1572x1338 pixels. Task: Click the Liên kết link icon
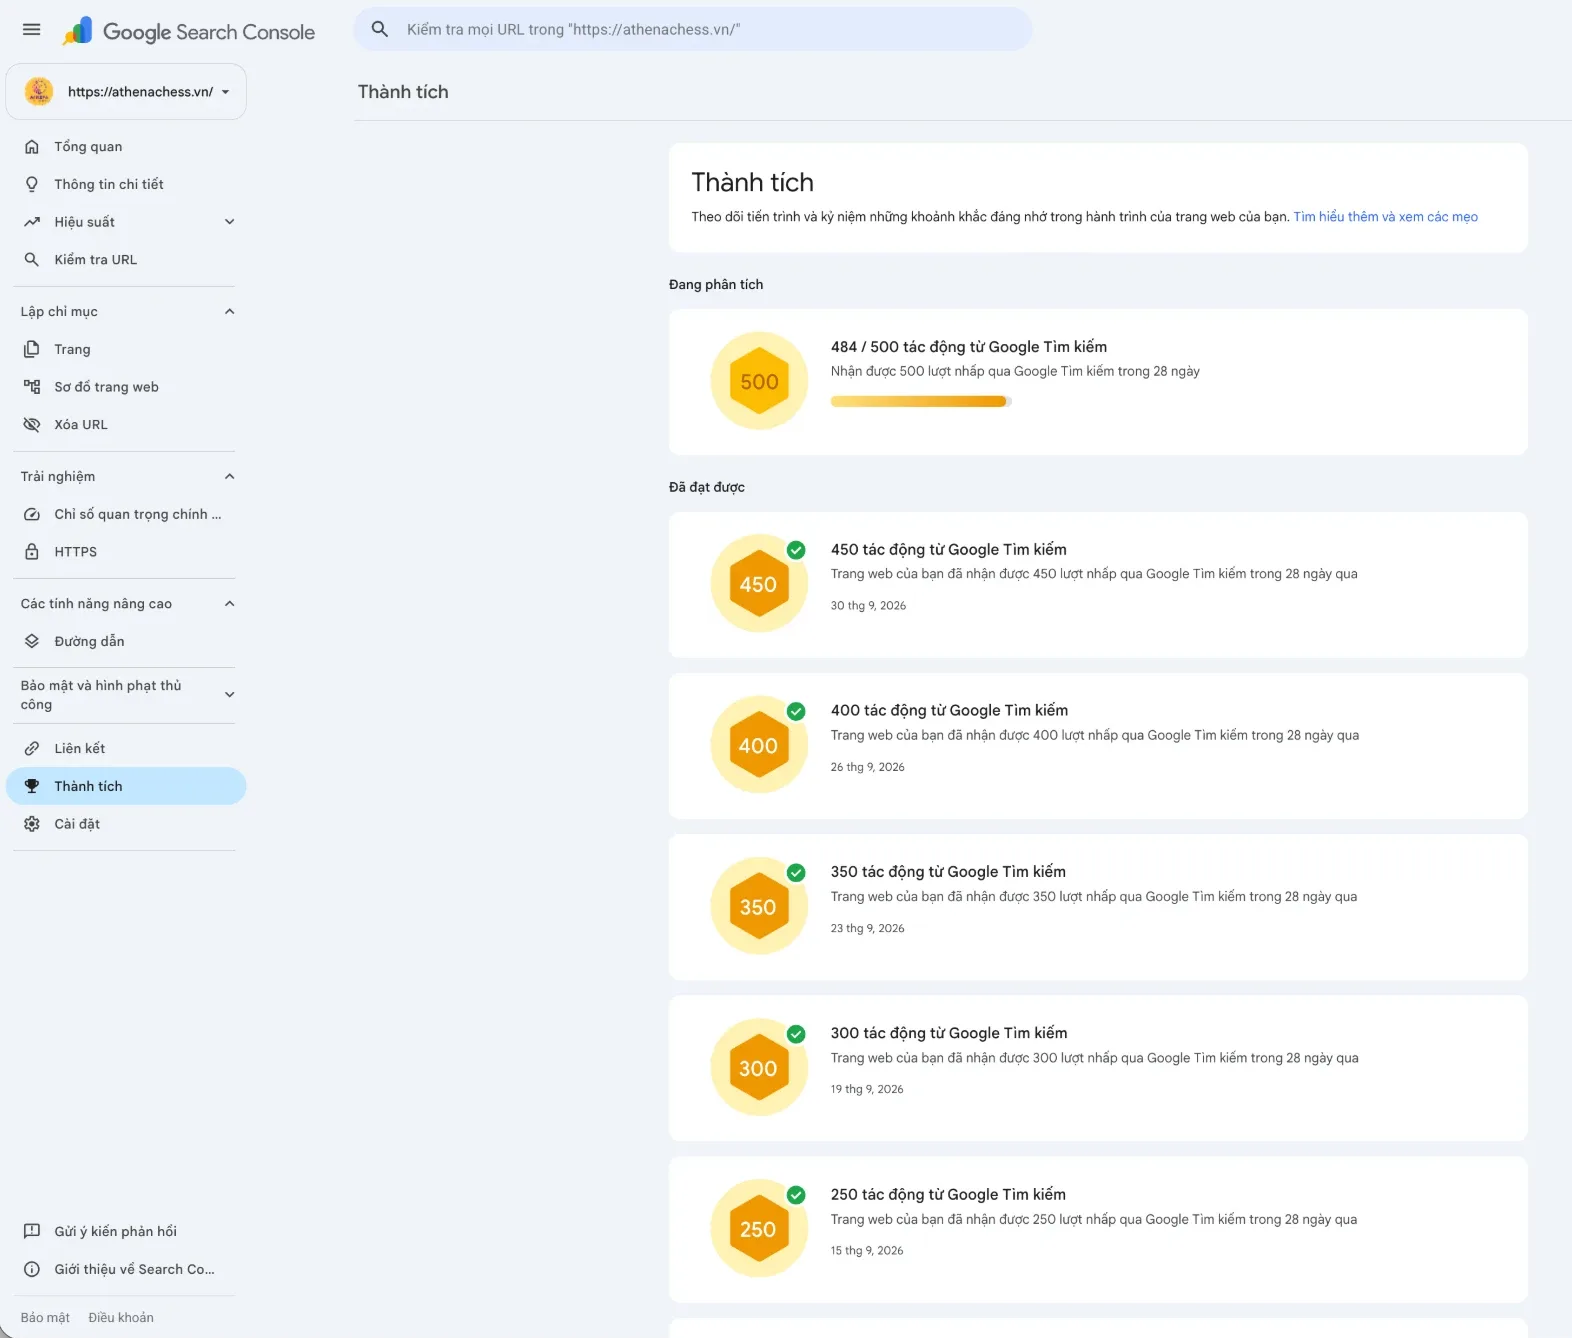point(32,749)
